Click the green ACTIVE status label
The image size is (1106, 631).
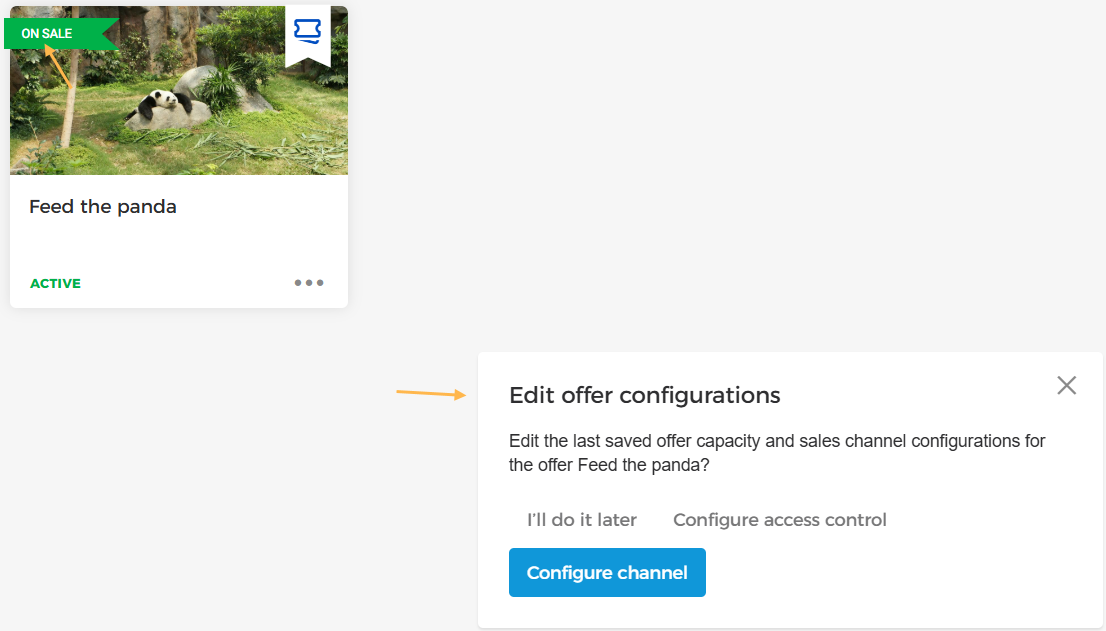point(56,284)
